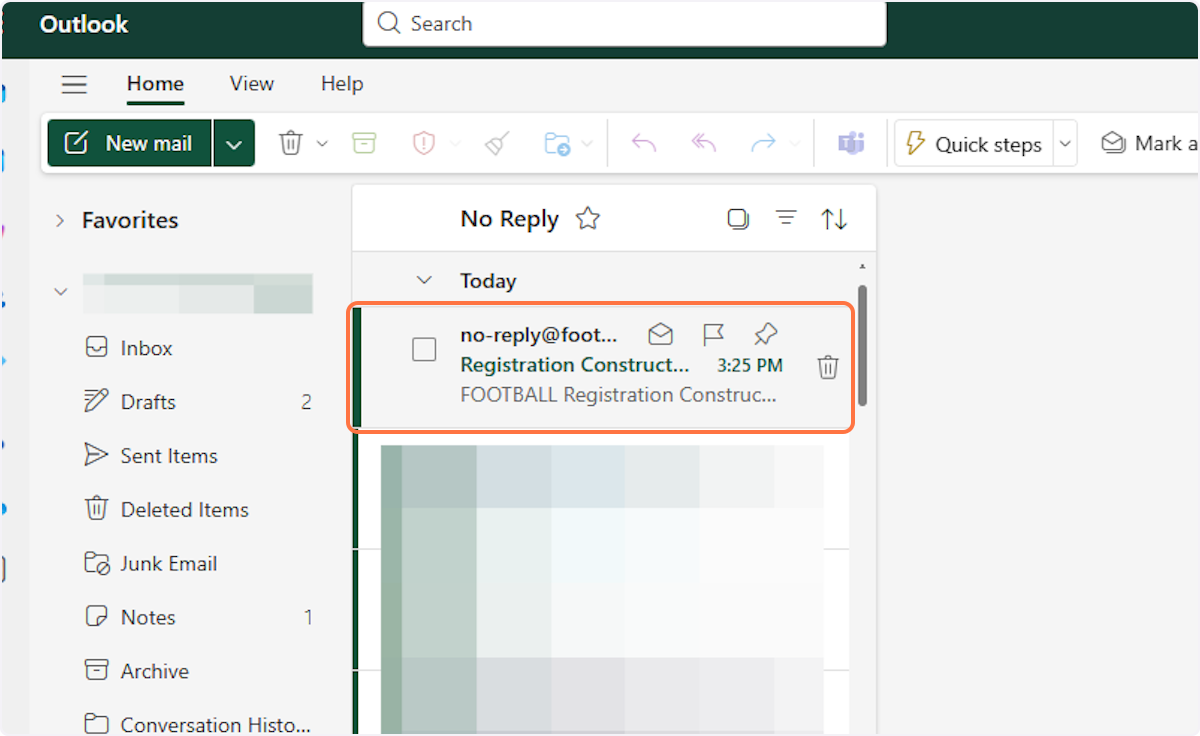This screenshot has height=736, width=1200.
Task: Open the hamburger navigation menu
Action: pyautogui.click(x=75, y=85)
